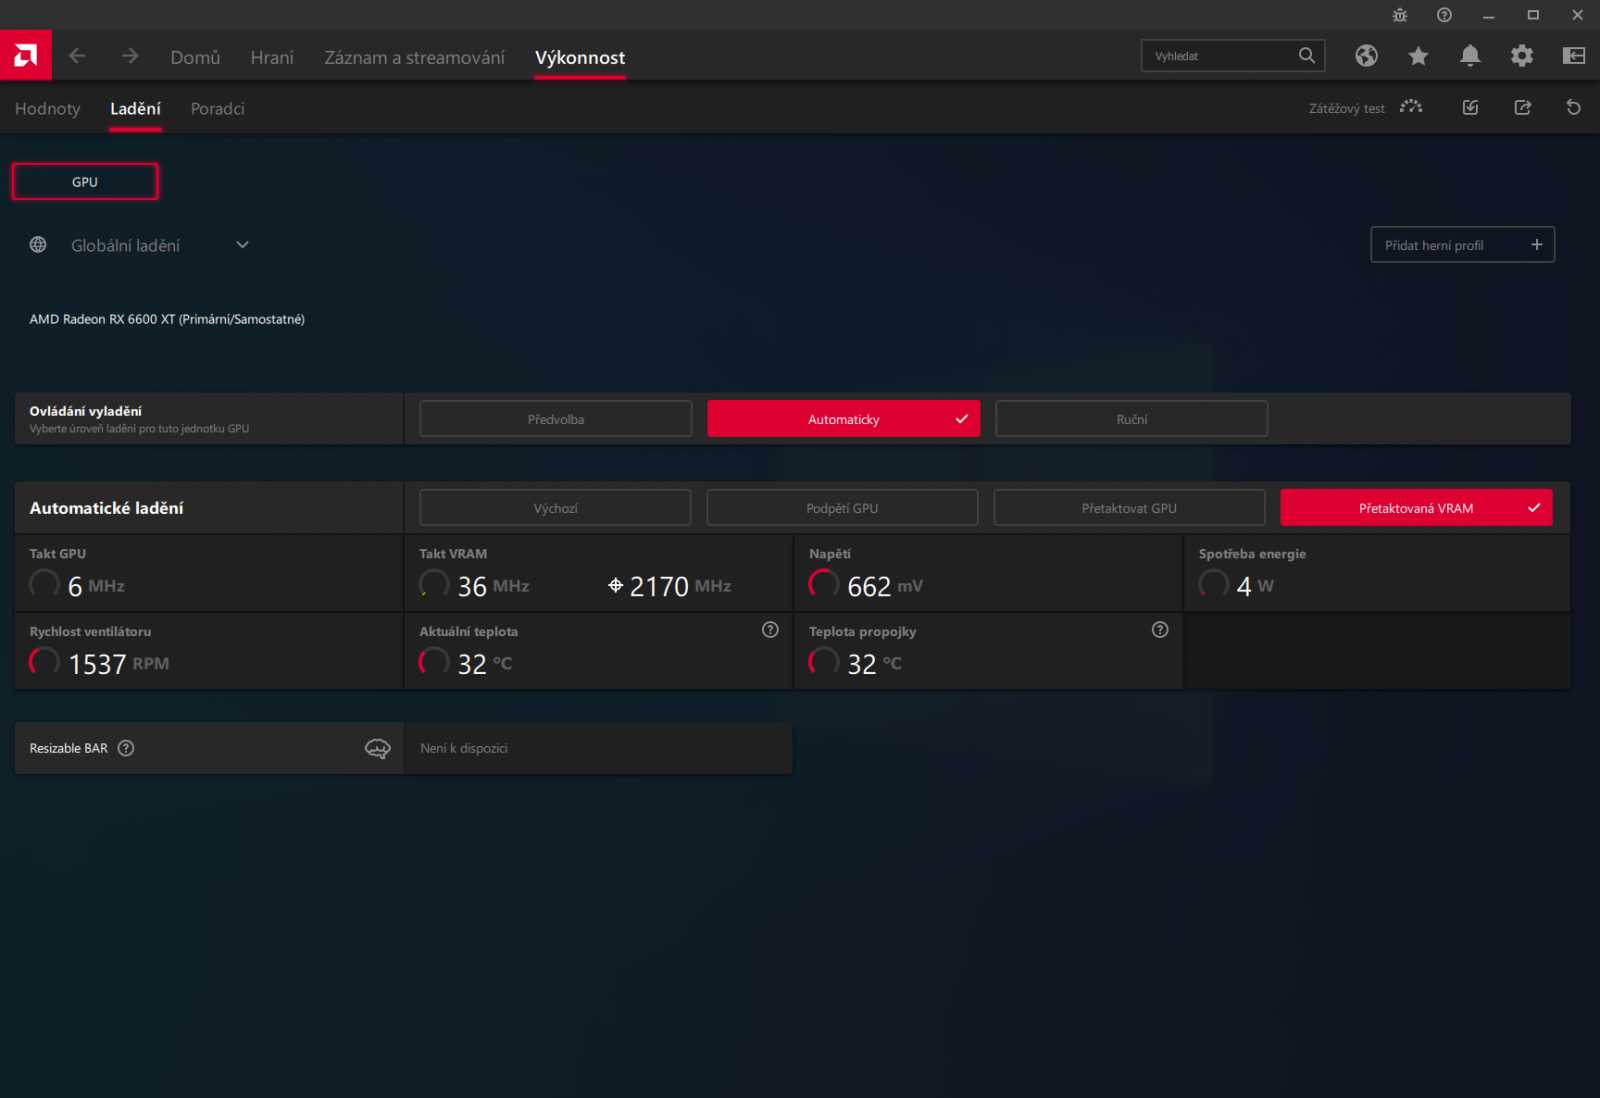Go back with the left arrow icon

pyautogui.click(x=77, y=56)
